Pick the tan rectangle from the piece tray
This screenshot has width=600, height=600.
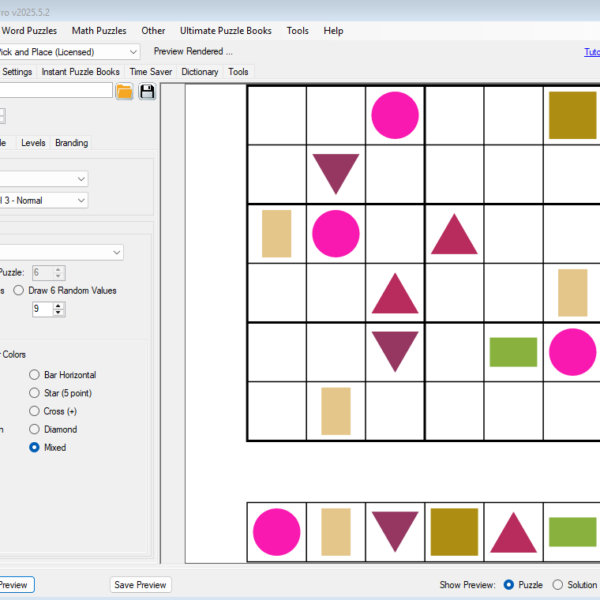coord(336,532)
